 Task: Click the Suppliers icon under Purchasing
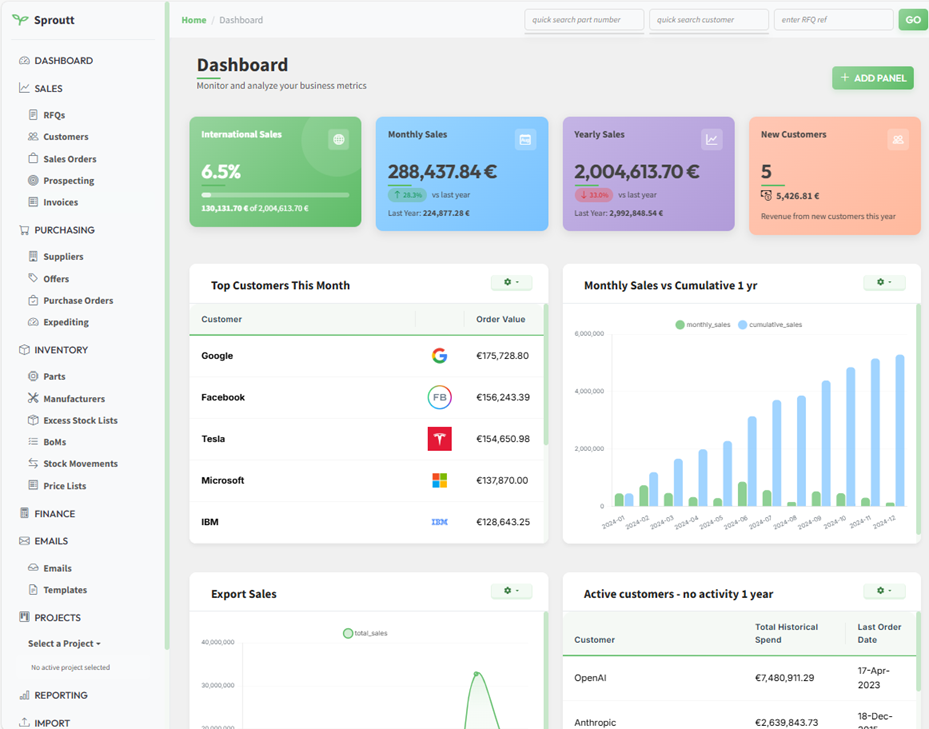click(x=35, y=256)
